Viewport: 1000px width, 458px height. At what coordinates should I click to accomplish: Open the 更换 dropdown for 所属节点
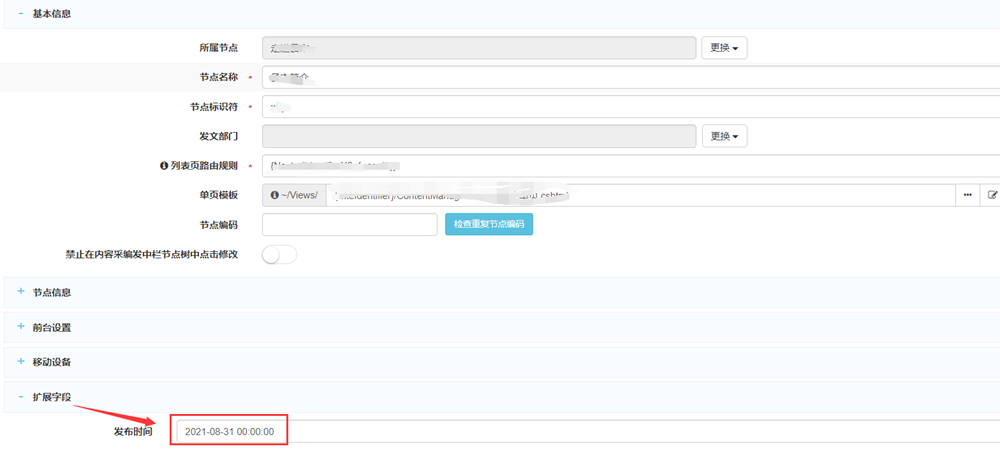tap(725, 48)
